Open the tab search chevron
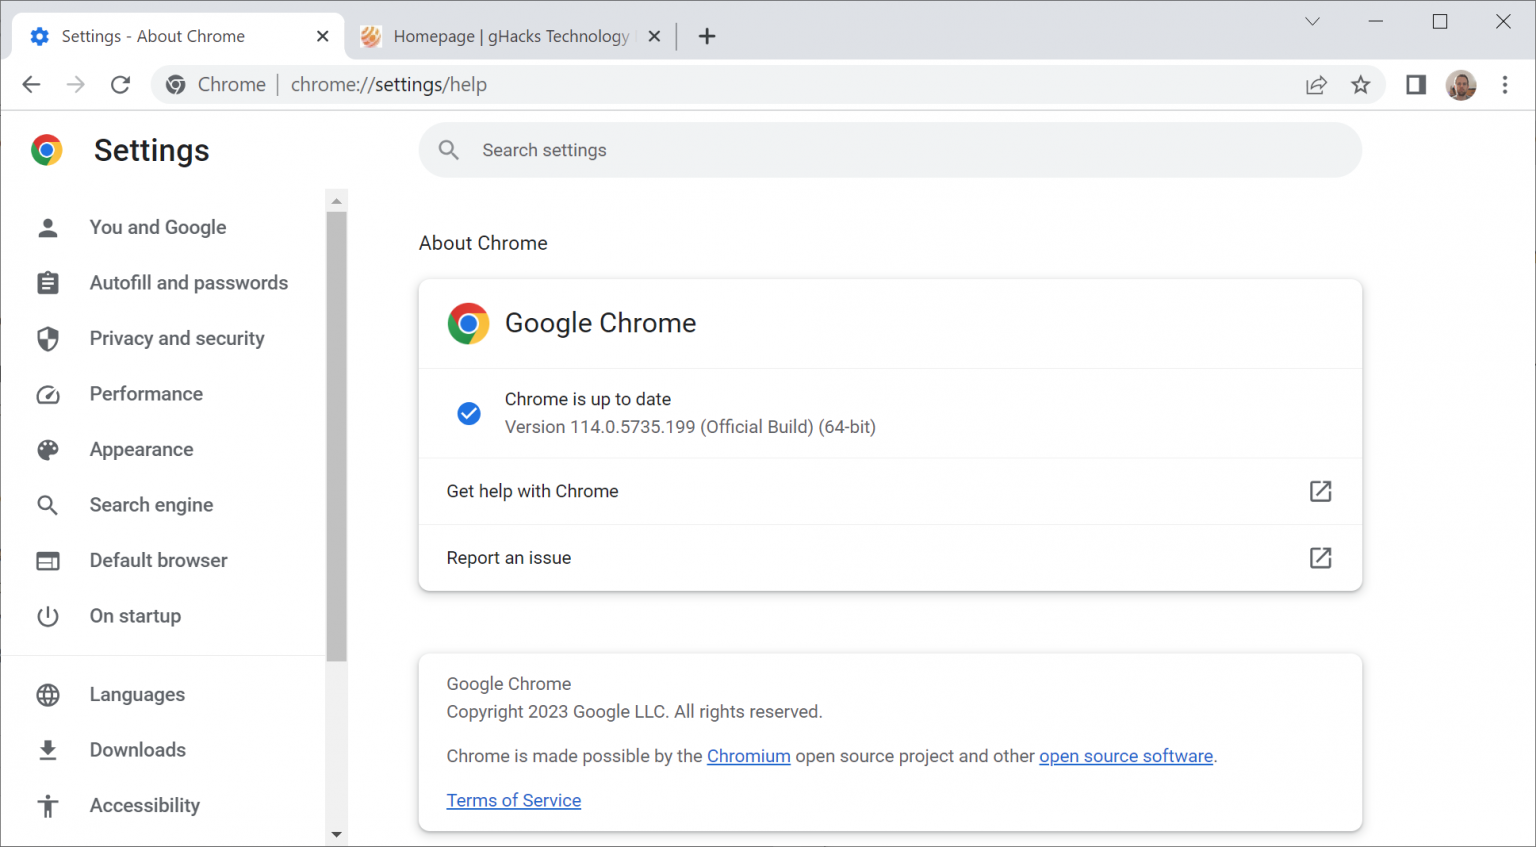 point(1311,21)
